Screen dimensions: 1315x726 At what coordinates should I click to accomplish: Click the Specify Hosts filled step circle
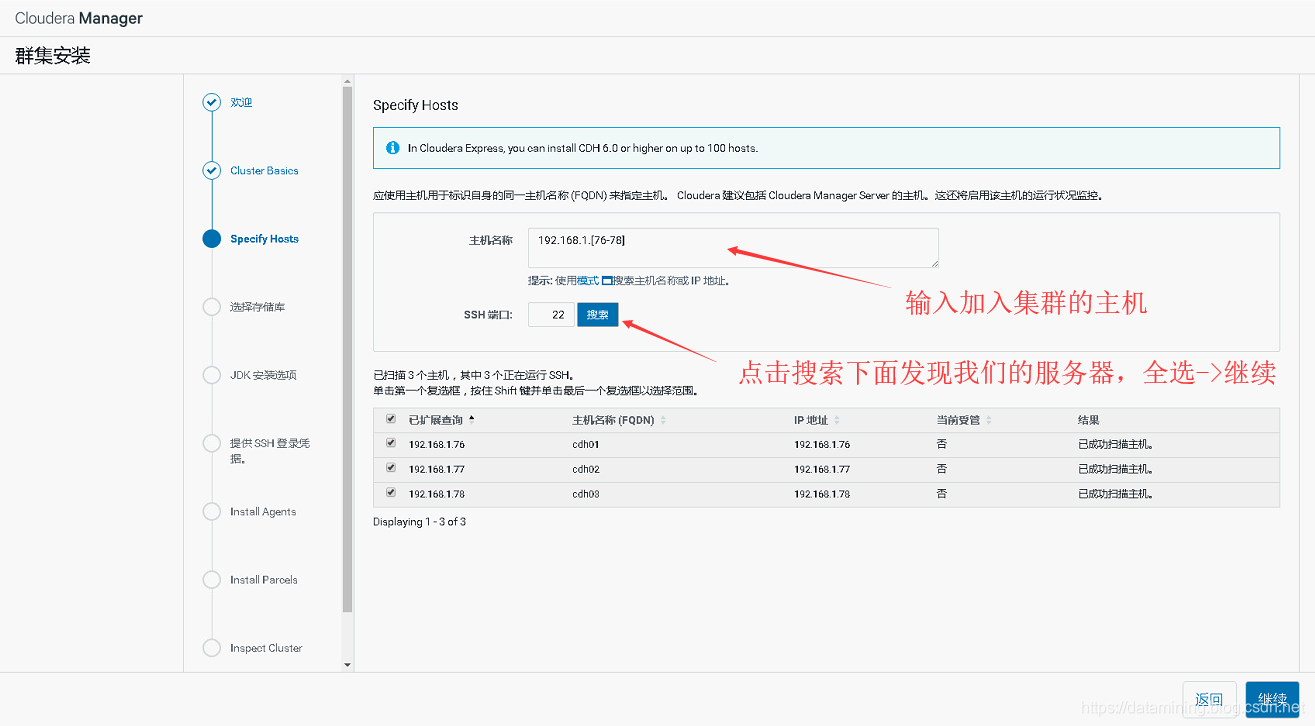pos(211,238)
